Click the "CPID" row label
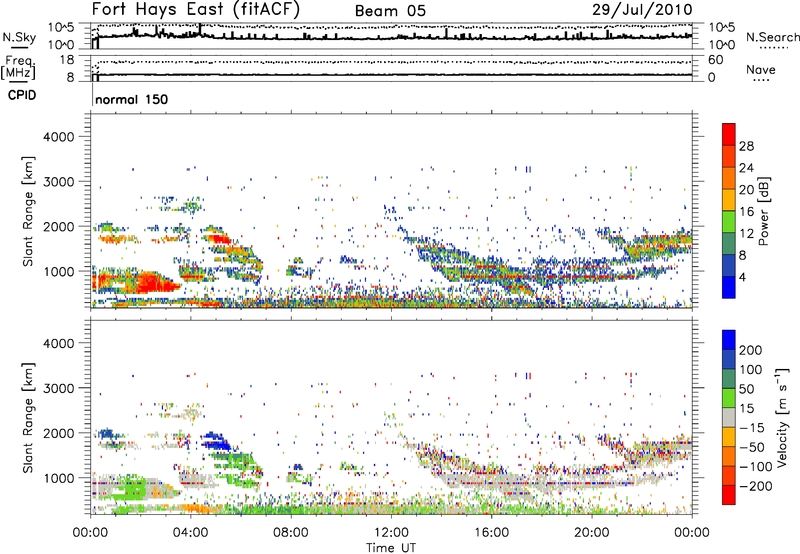 (22, 95)
